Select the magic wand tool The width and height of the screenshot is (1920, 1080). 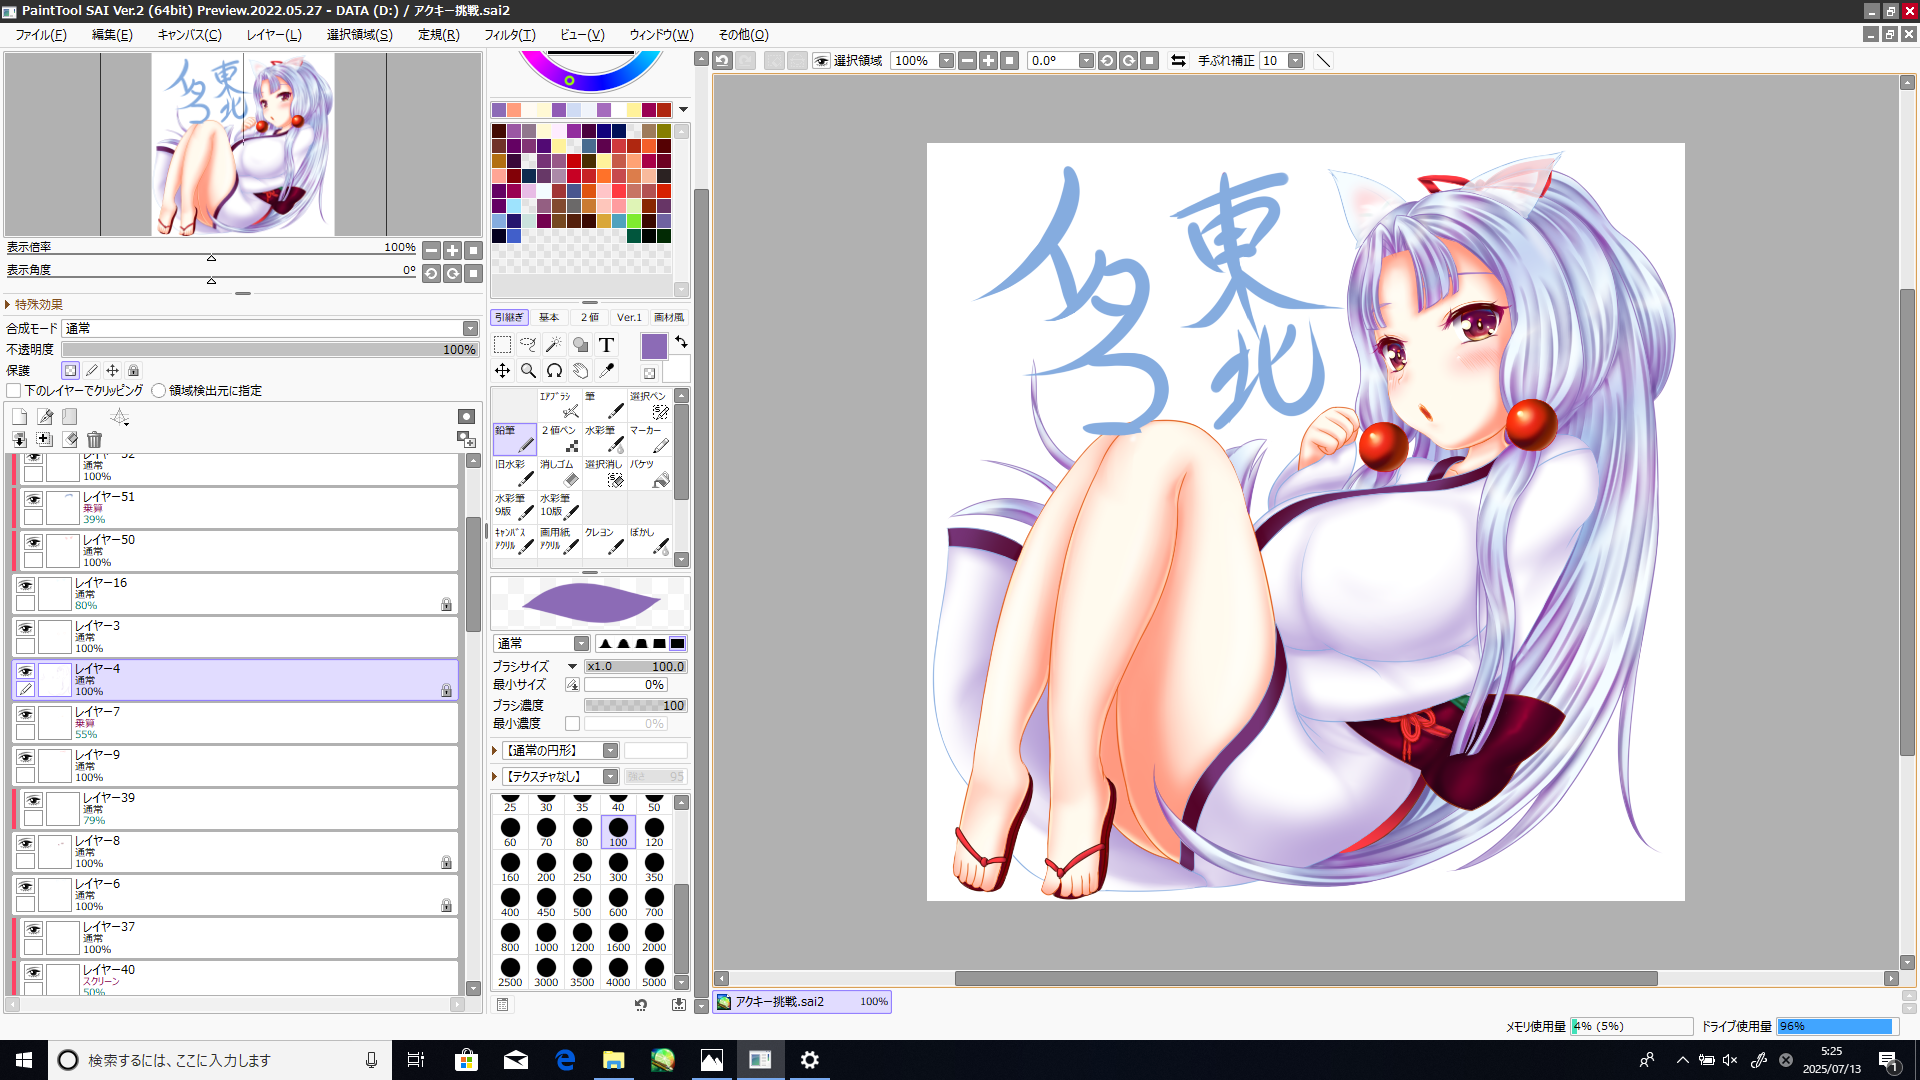554,345
